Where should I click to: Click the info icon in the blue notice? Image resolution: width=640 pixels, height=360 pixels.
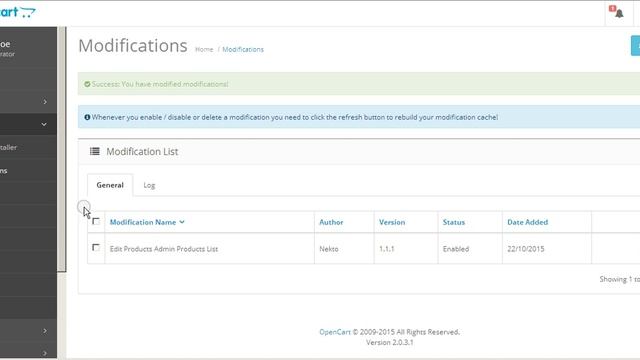[x=87, y=117]
